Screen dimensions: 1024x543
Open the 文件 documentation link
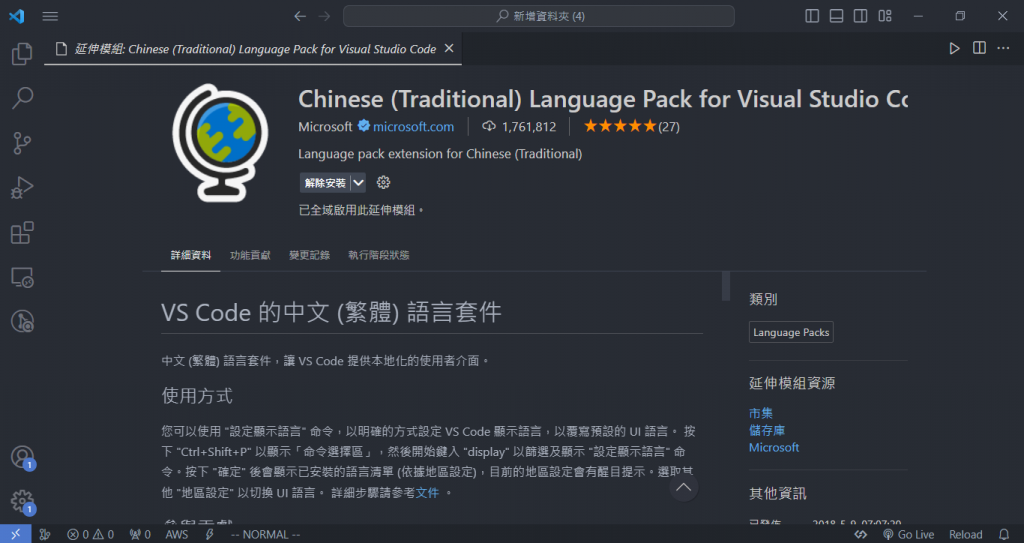pos(427,493)
